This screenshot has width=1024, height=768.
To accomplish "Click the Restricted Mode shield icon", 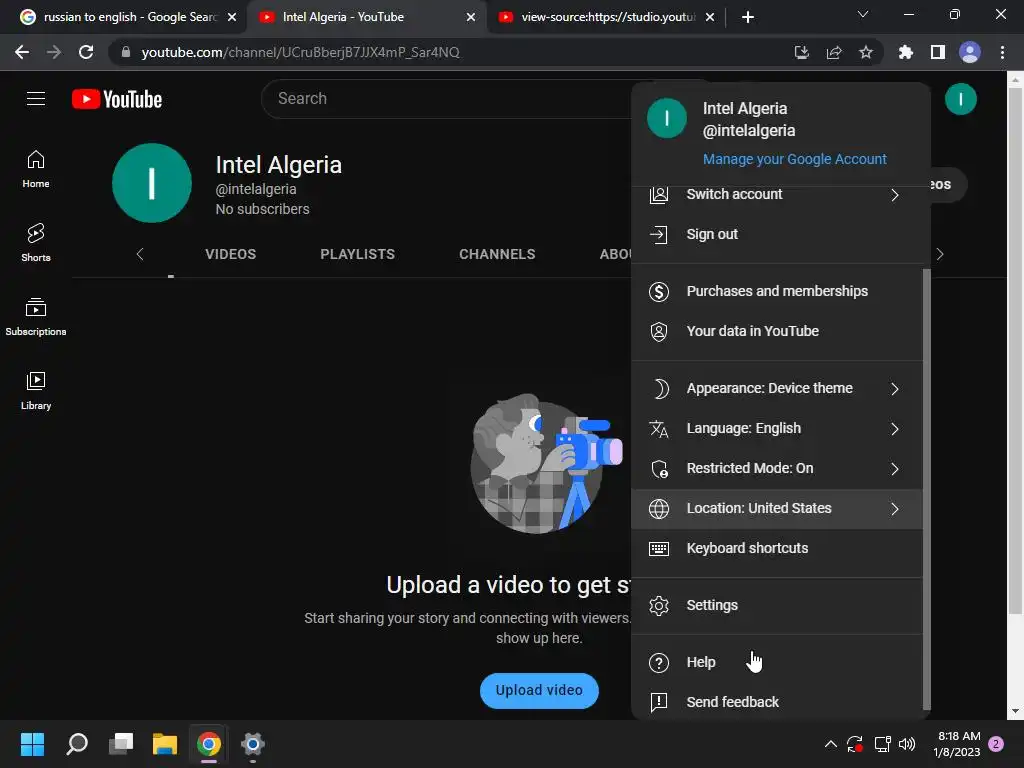I will [659, 468].
